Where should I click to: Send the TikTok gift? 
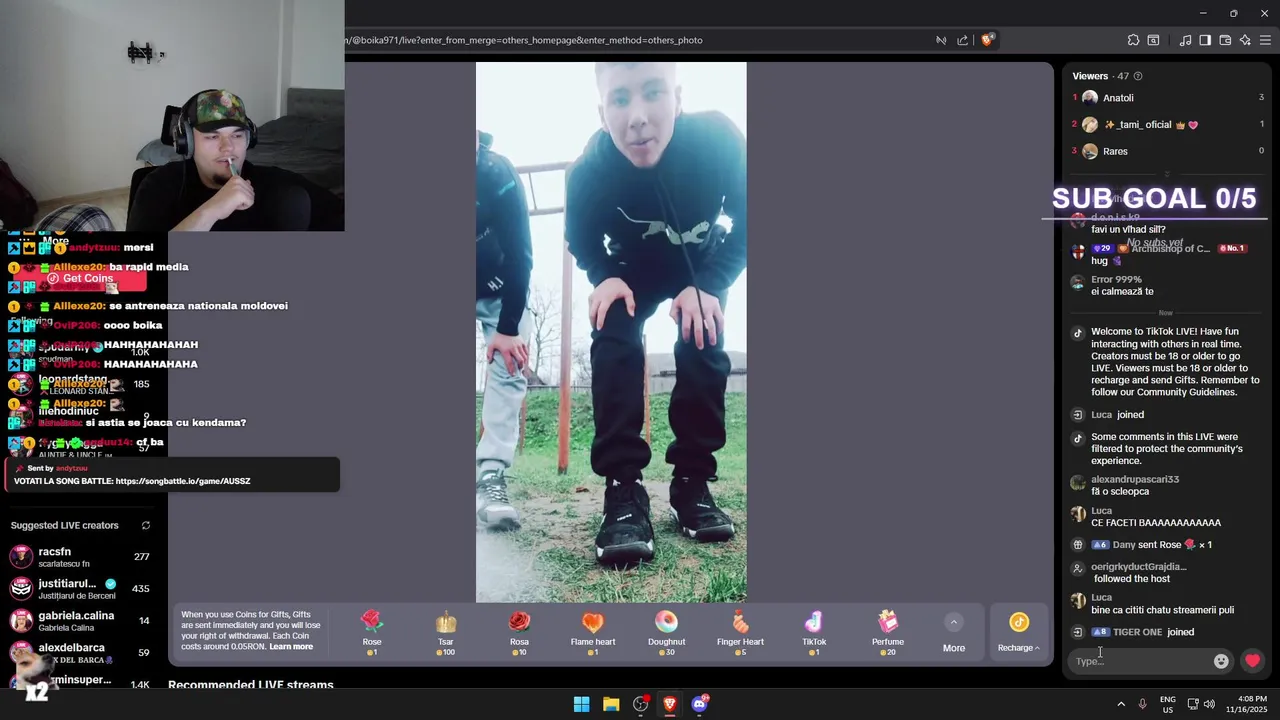tap(814, 633)
